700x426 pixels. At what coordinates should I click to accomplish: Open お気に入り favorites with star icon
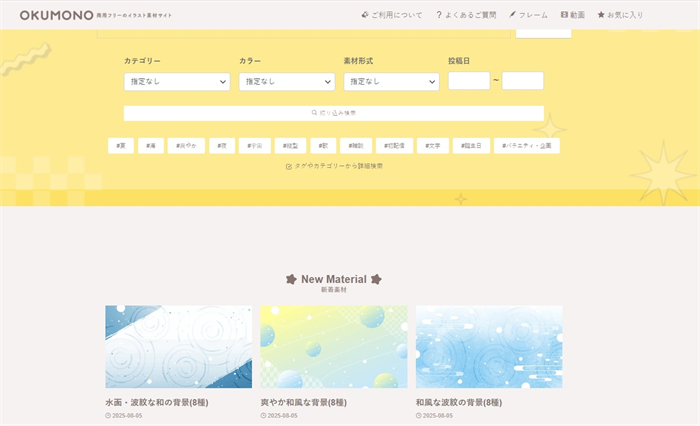(x=620, y=15)
